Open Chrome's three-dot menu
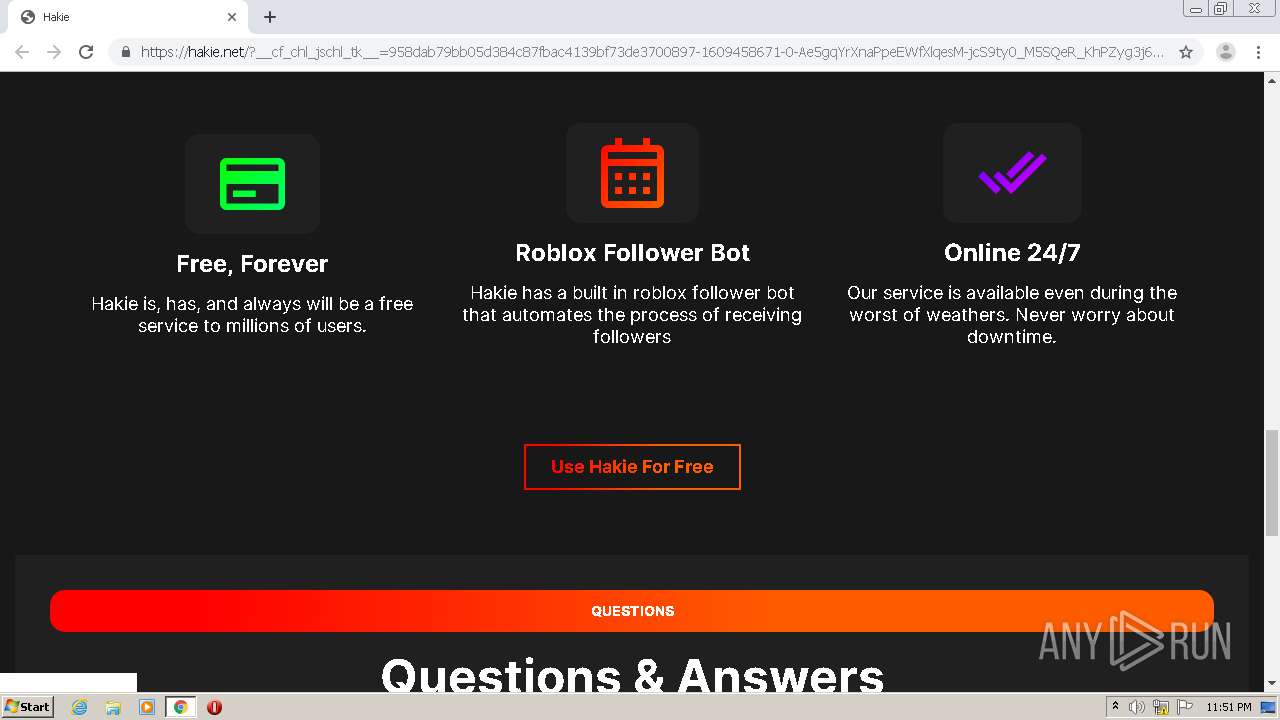Image resolution: width=1280 pixels, height=720 pixels. pyautogui.click(x=1258, y=52)
